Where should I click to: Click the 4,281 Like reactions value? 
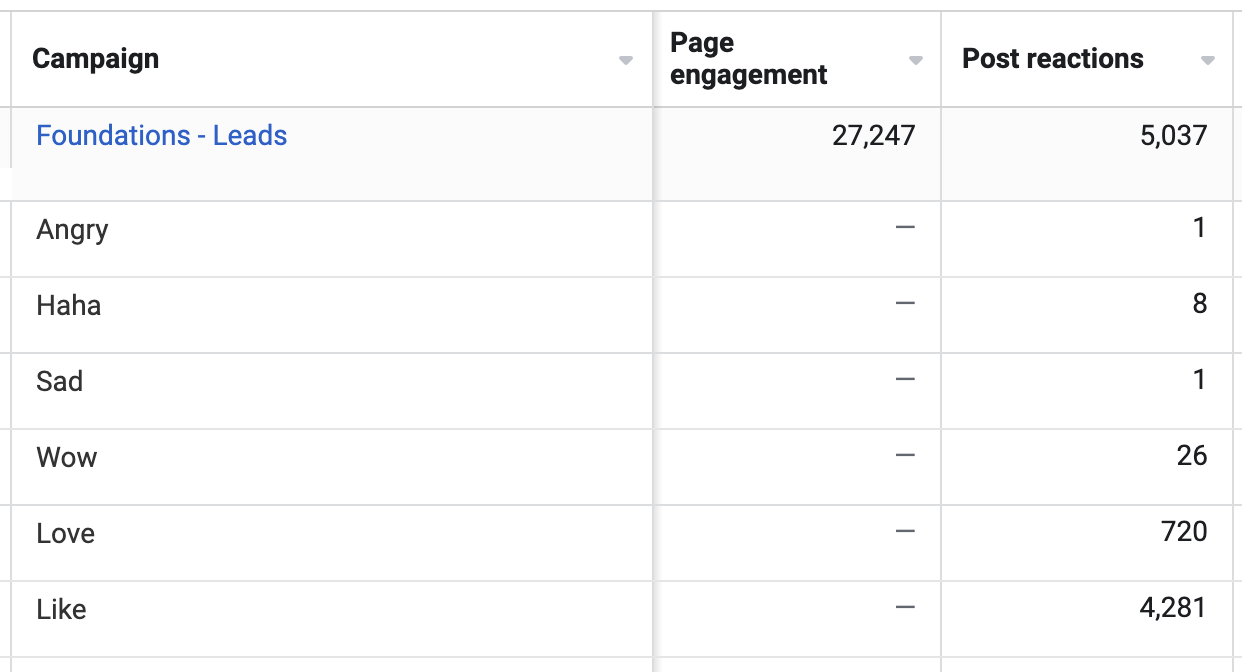click(1174, 608)
